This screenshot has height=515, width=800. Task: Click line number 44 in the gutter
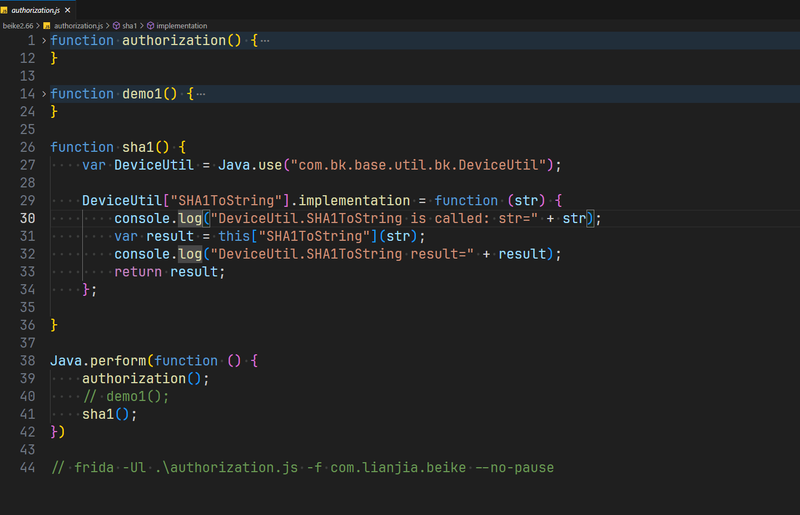pos(28,468)
